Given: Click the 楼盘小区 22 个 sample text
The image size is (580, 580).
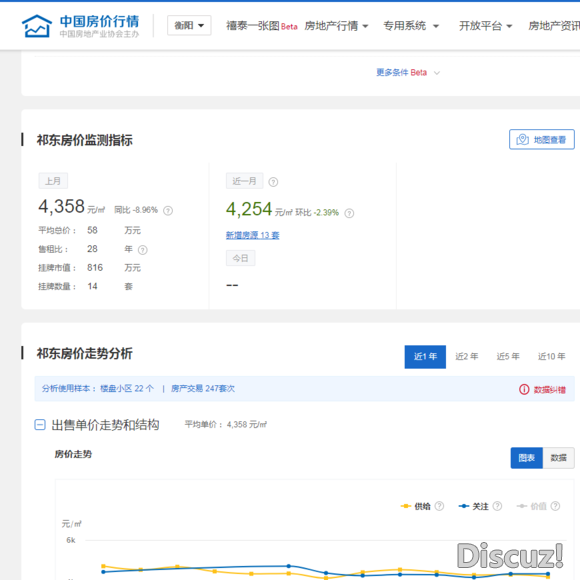Looking at the screenshot, I should [127, 389].
